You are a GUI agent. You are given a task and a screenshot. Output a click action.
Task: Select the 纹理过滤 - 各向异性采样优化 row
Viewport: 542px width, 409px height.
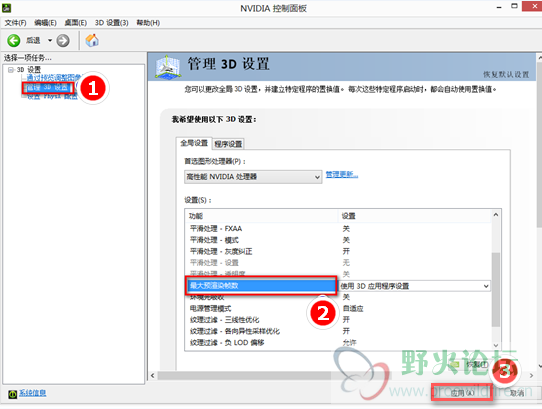[339, 331]
